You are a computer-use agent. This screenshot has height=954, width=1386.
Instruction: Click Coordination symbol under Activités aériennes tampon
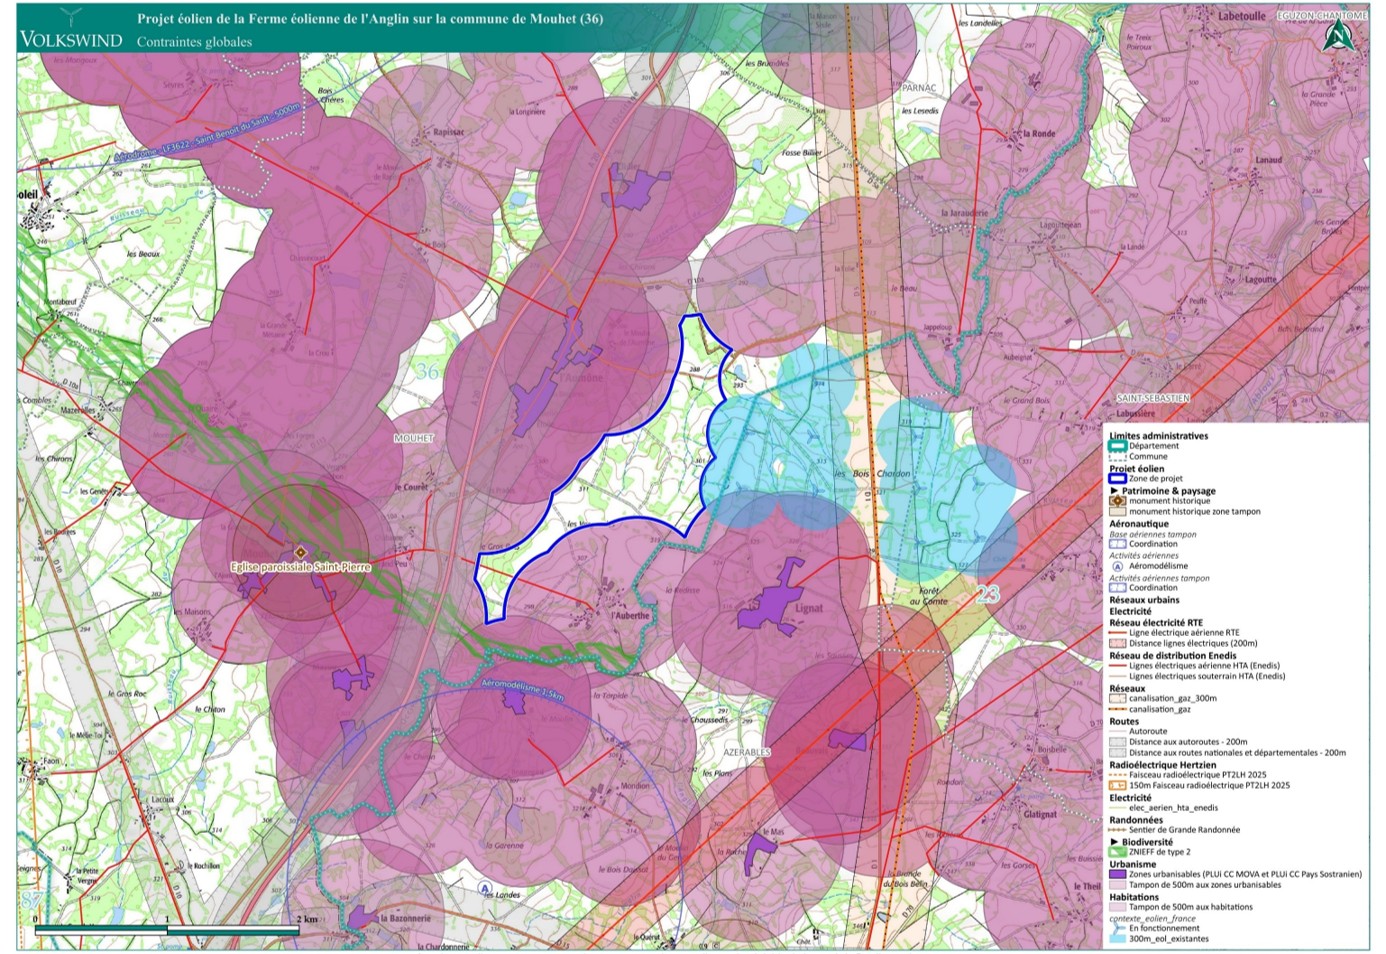point(1117,588)
